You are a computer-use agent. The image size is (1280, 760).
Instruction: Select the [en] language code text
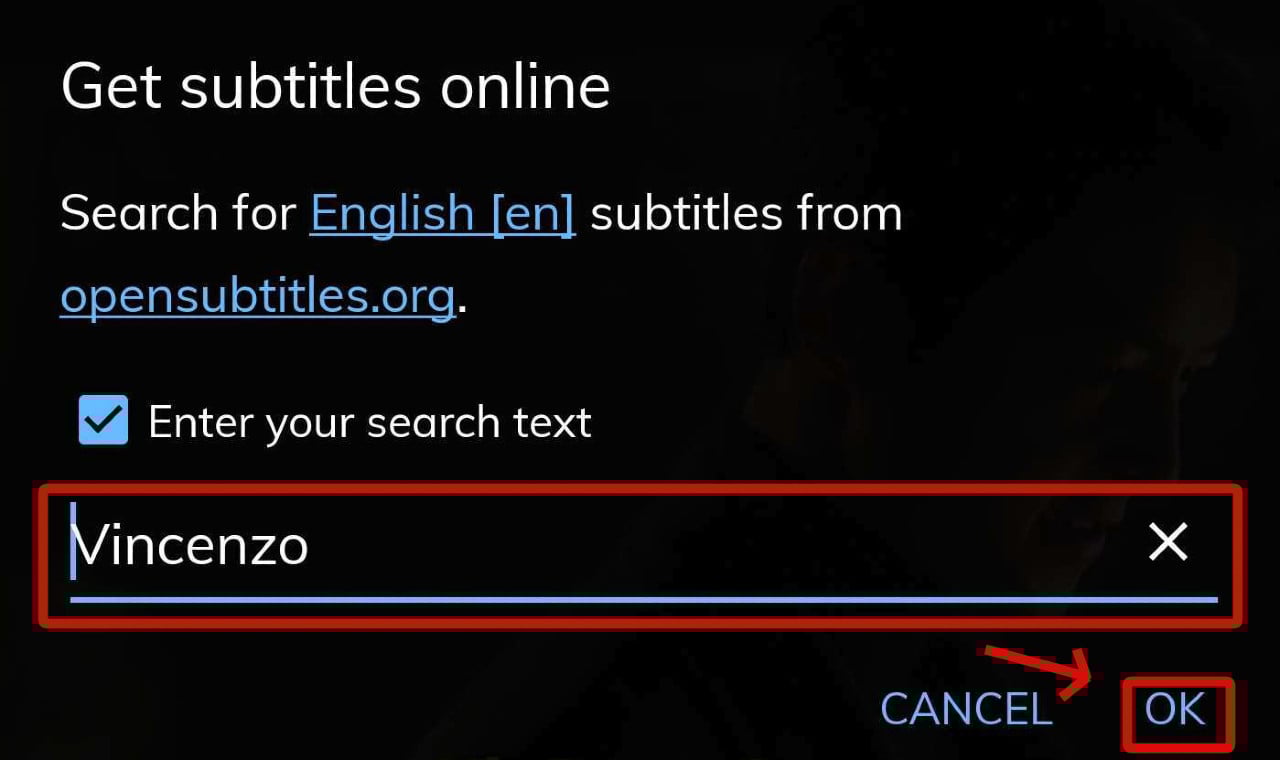[x=533, y=213]
